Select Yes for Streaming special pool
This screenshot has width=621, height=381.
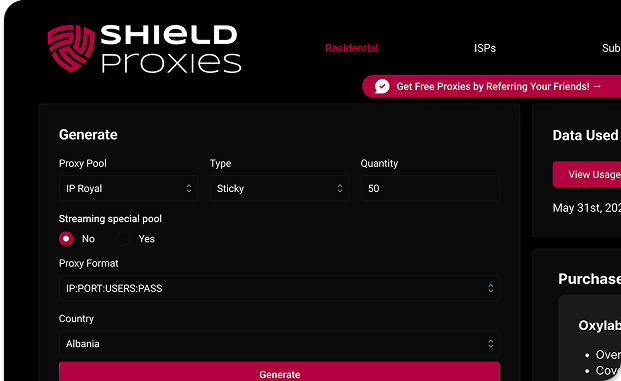coord(123,239)
